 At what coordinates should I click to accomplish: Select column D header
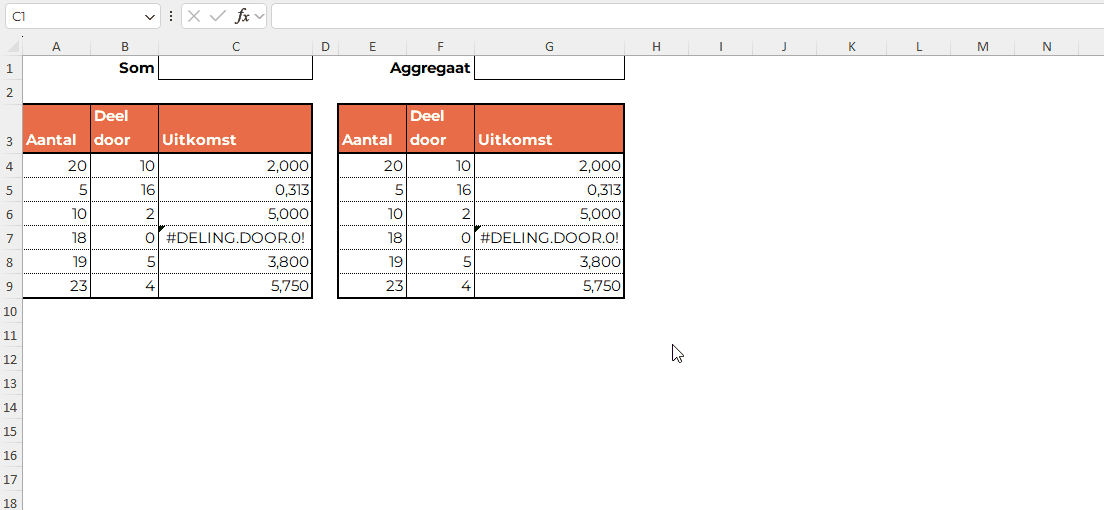(x=325, y=46)
